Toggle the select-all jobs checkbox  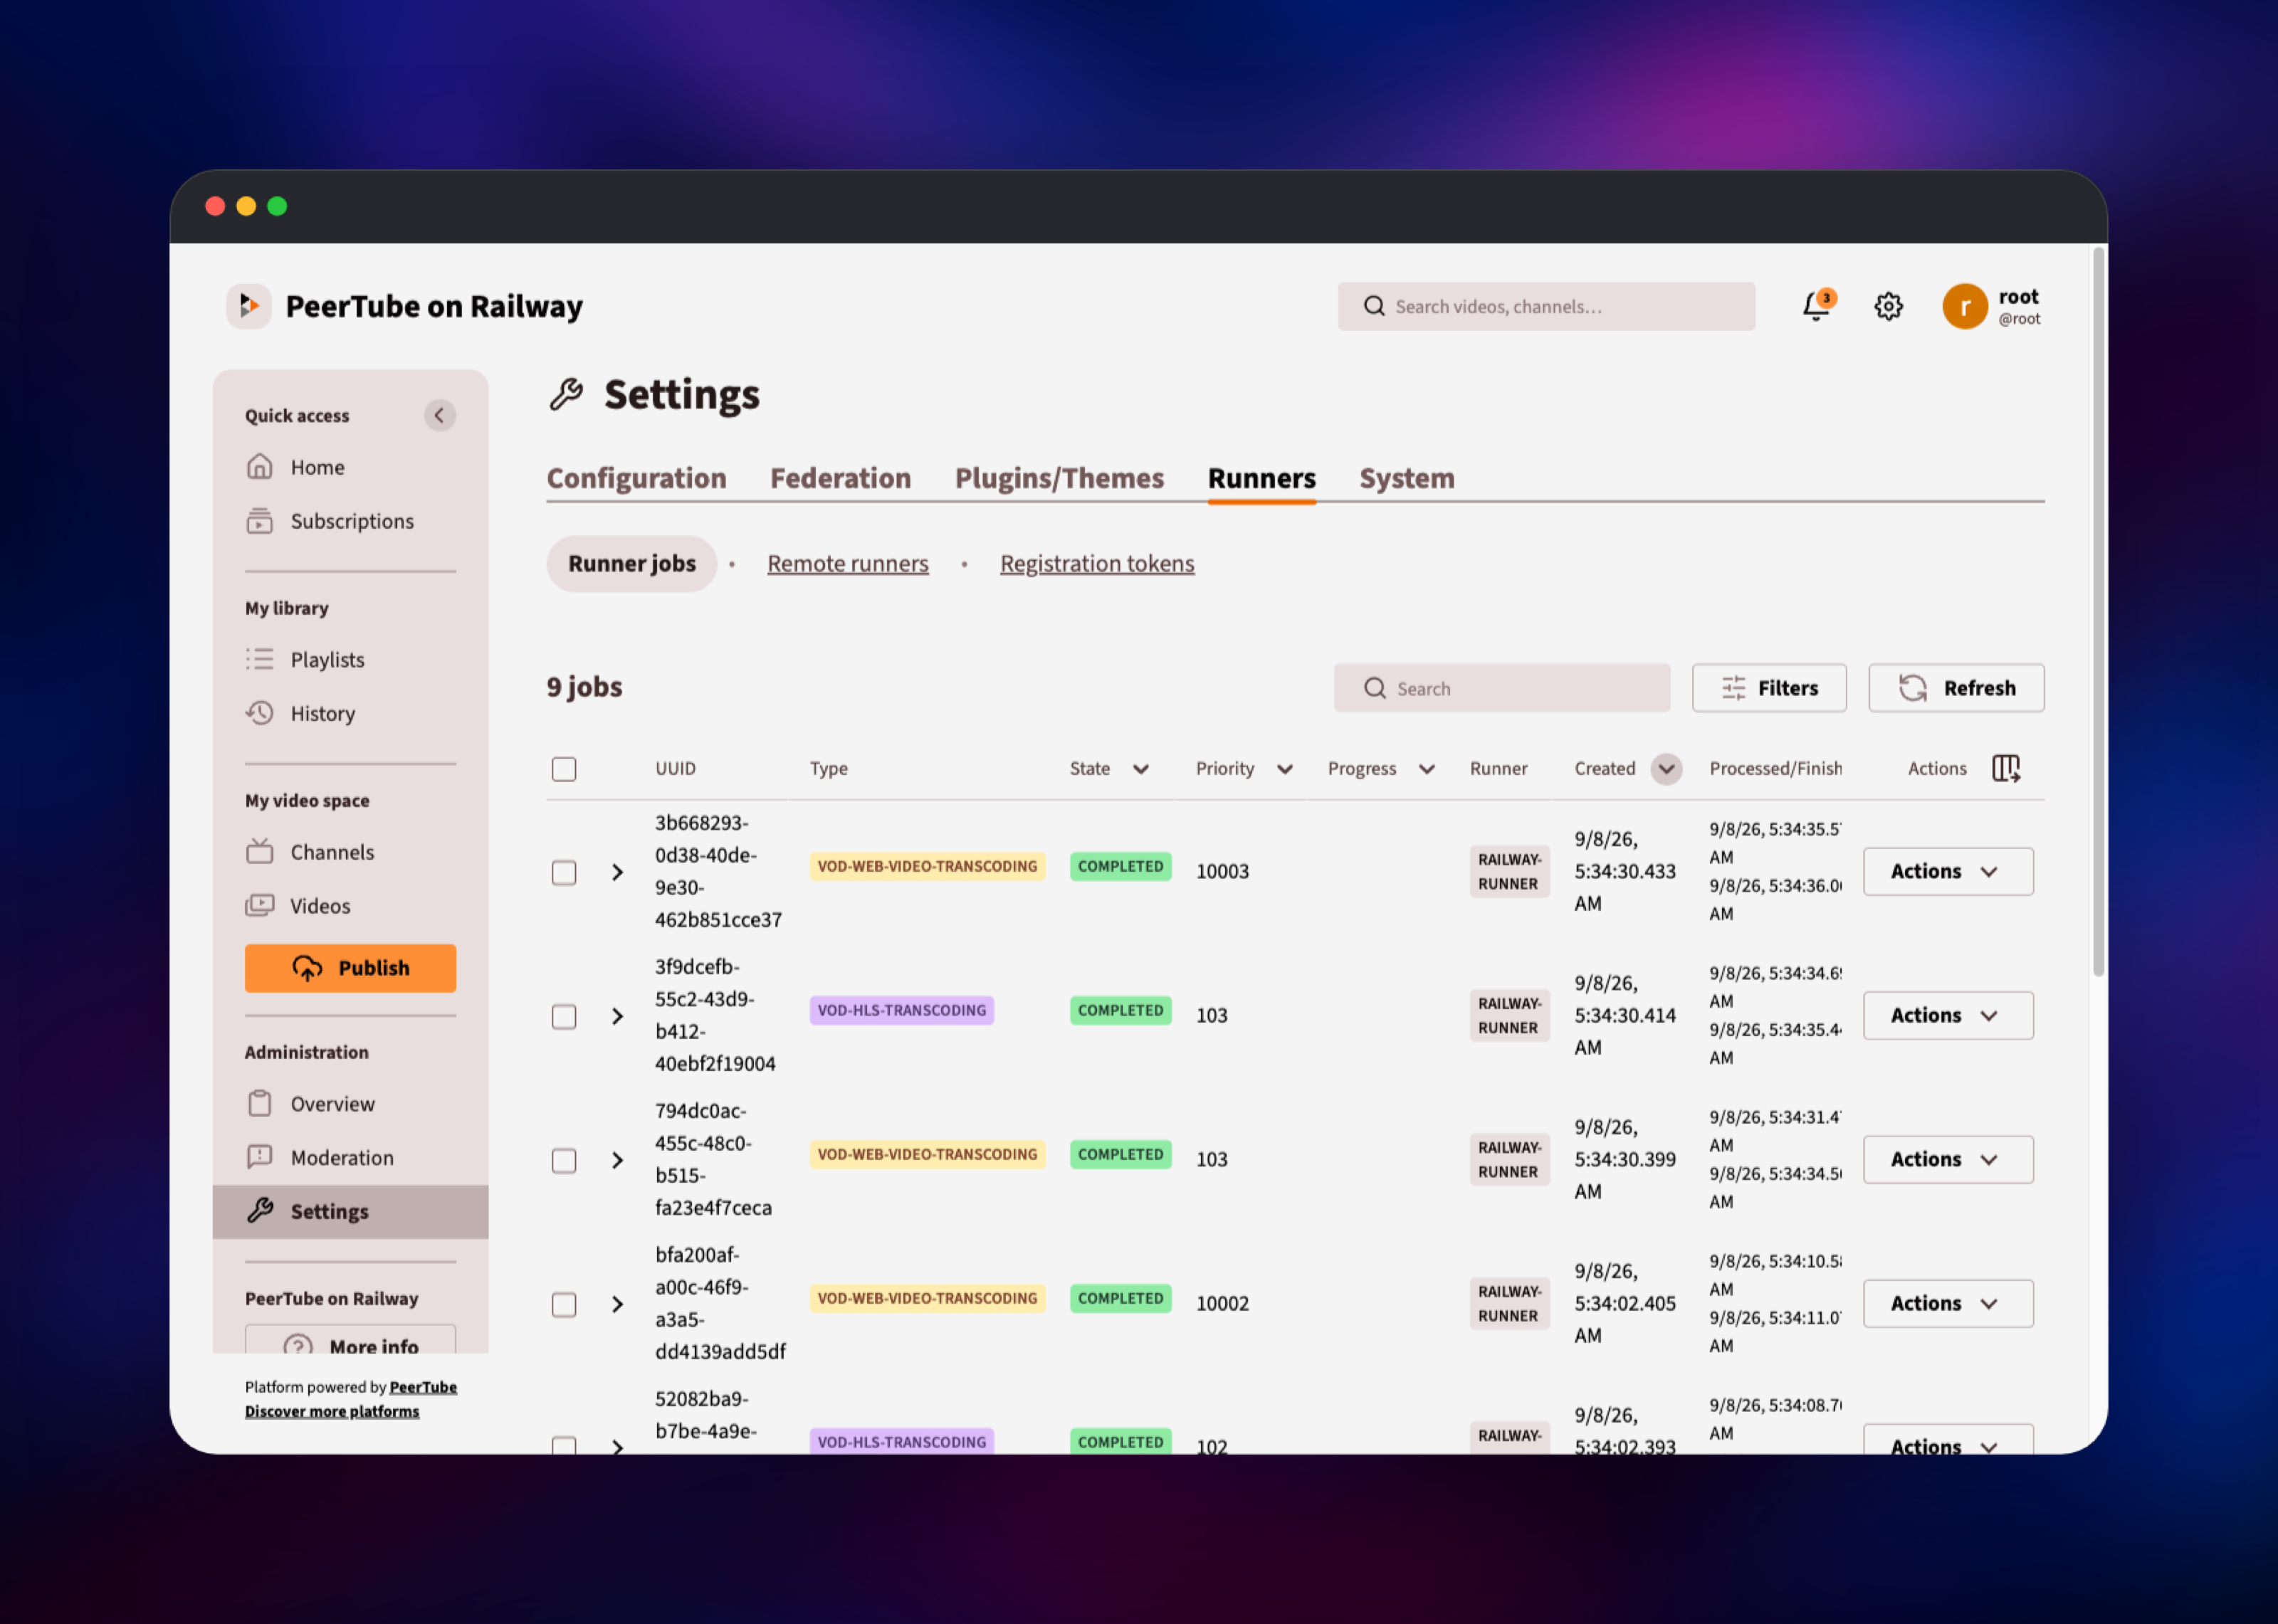[x=564, y=769]
